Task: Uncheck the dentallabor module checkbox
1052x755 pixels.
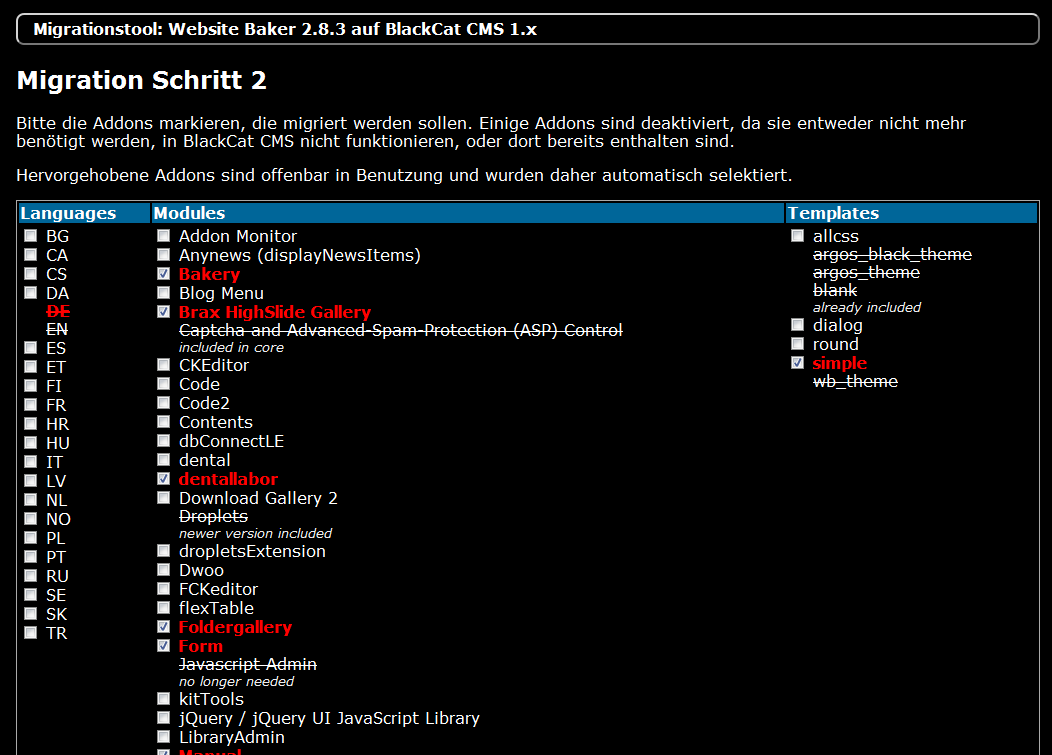Action: [x=164, y=479]
